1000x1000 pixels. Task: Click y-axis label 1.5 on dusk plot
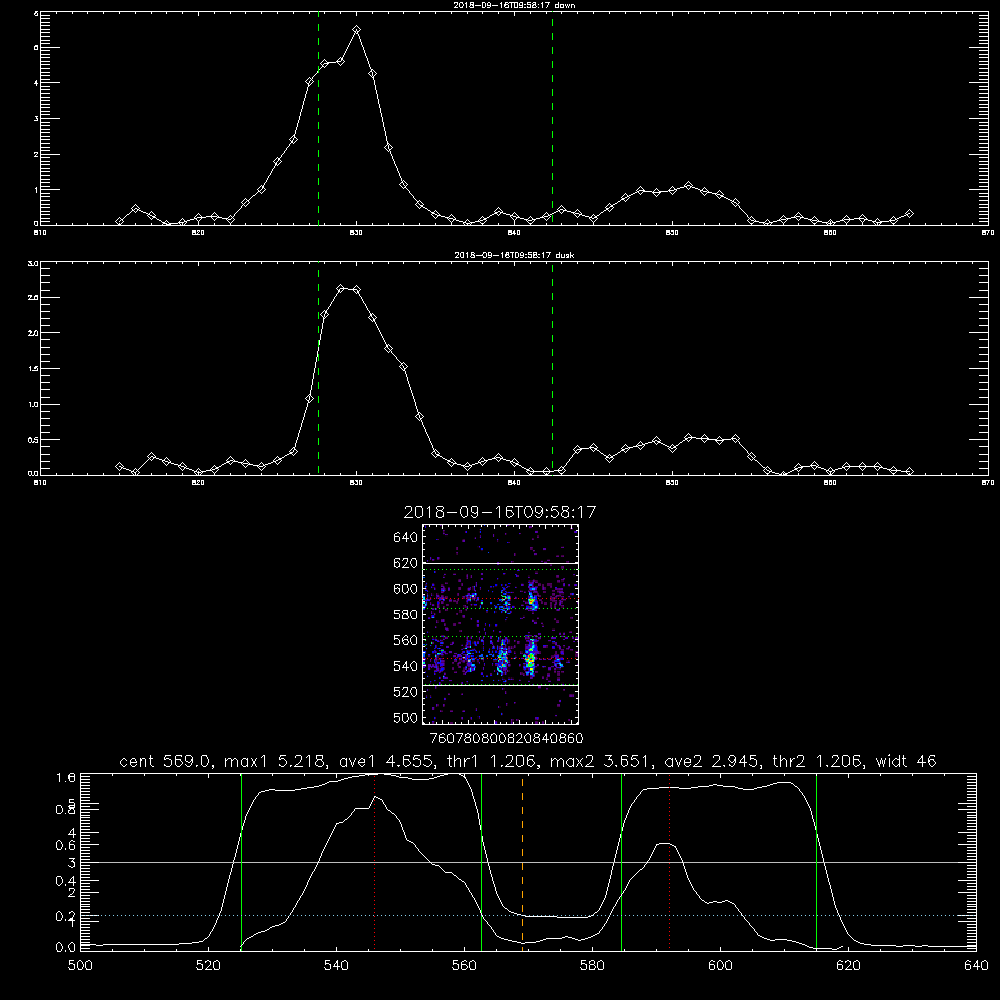[33, 369]
